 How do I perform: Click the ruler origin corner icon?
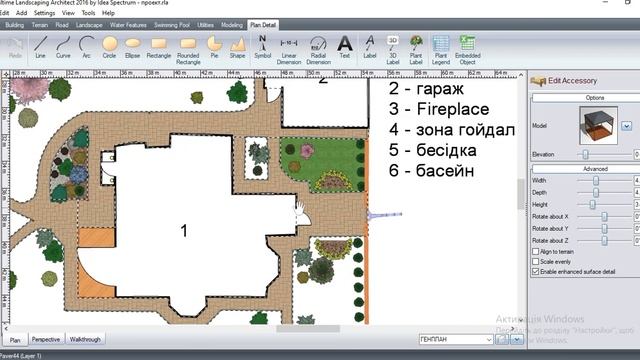(6, 74)
